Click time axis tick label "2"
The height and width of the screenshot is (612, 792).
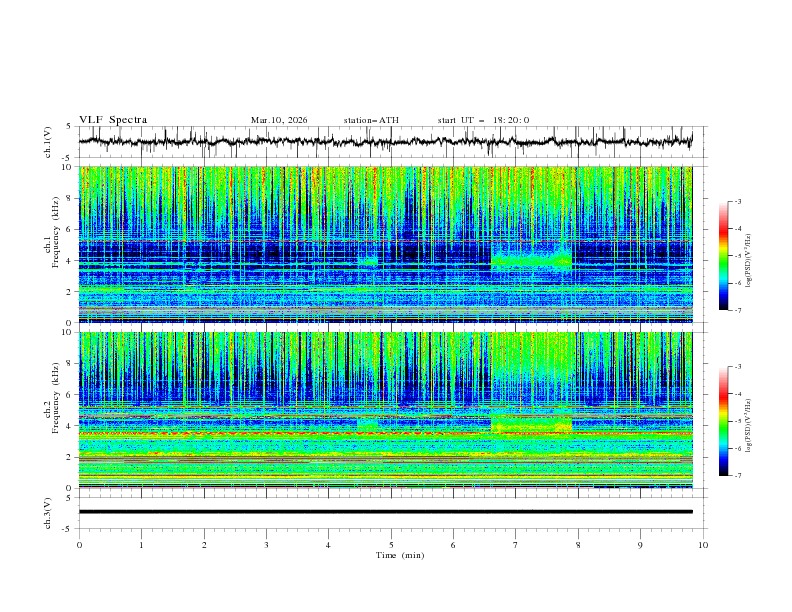pos(204,545)
